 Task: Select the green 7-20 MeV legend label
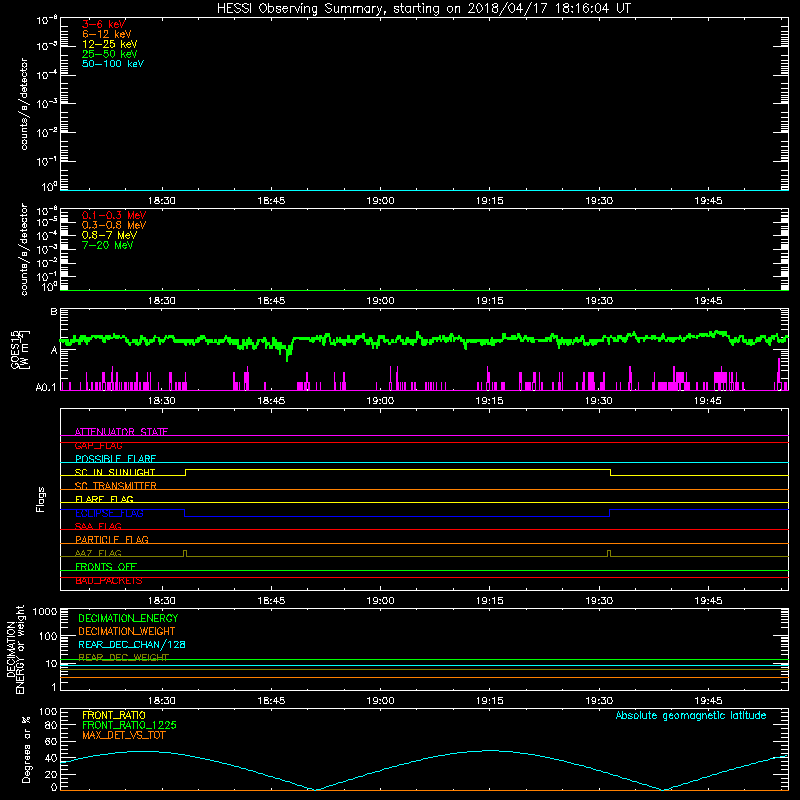pyautogui.click(x=108, y=245)
